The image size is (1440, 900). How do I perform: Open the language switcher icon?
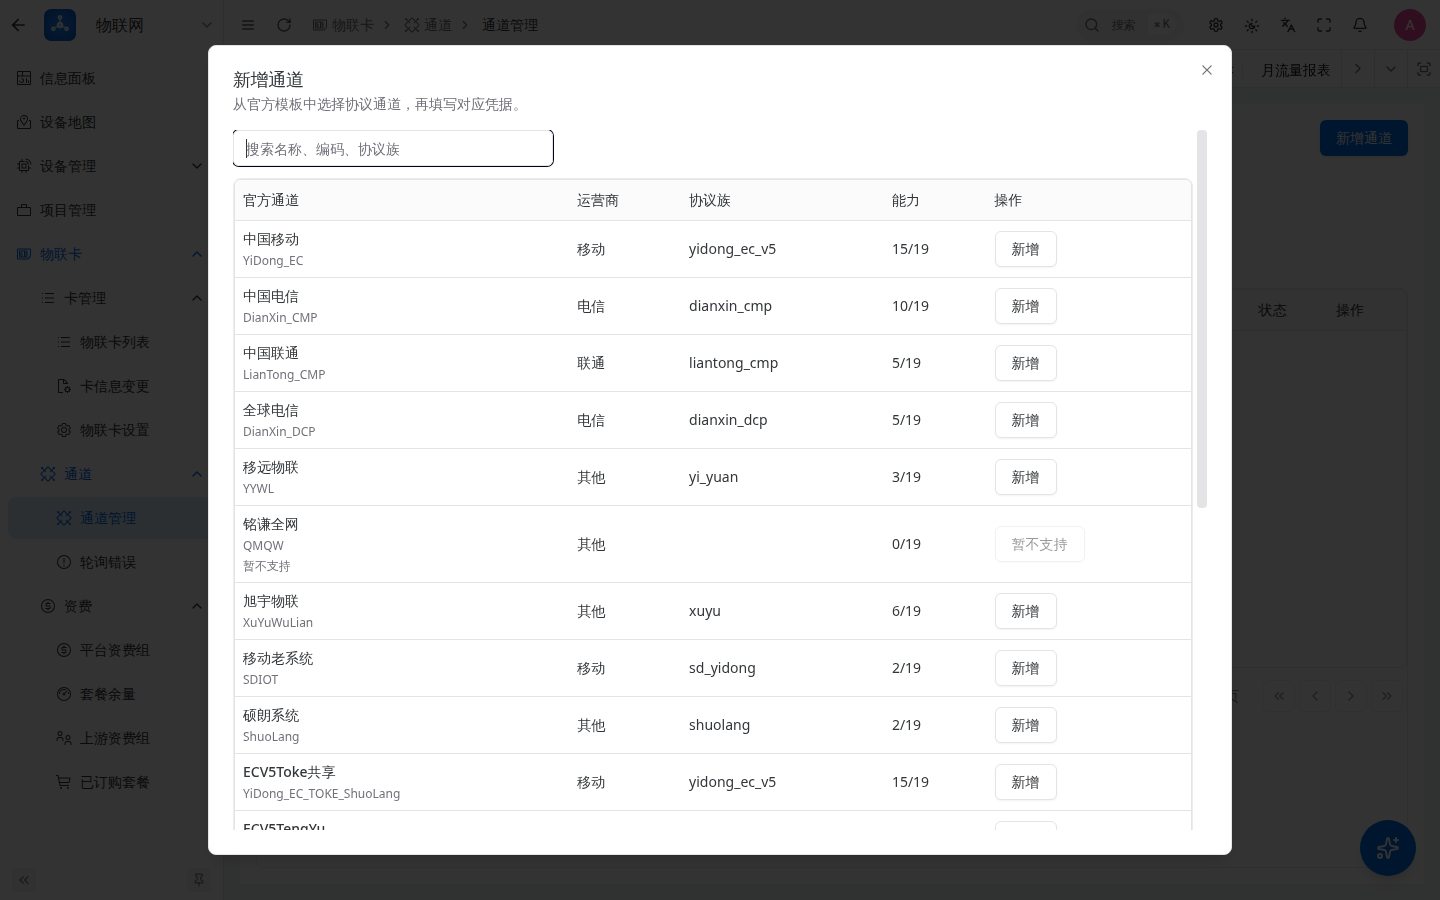coord(1288,25)
